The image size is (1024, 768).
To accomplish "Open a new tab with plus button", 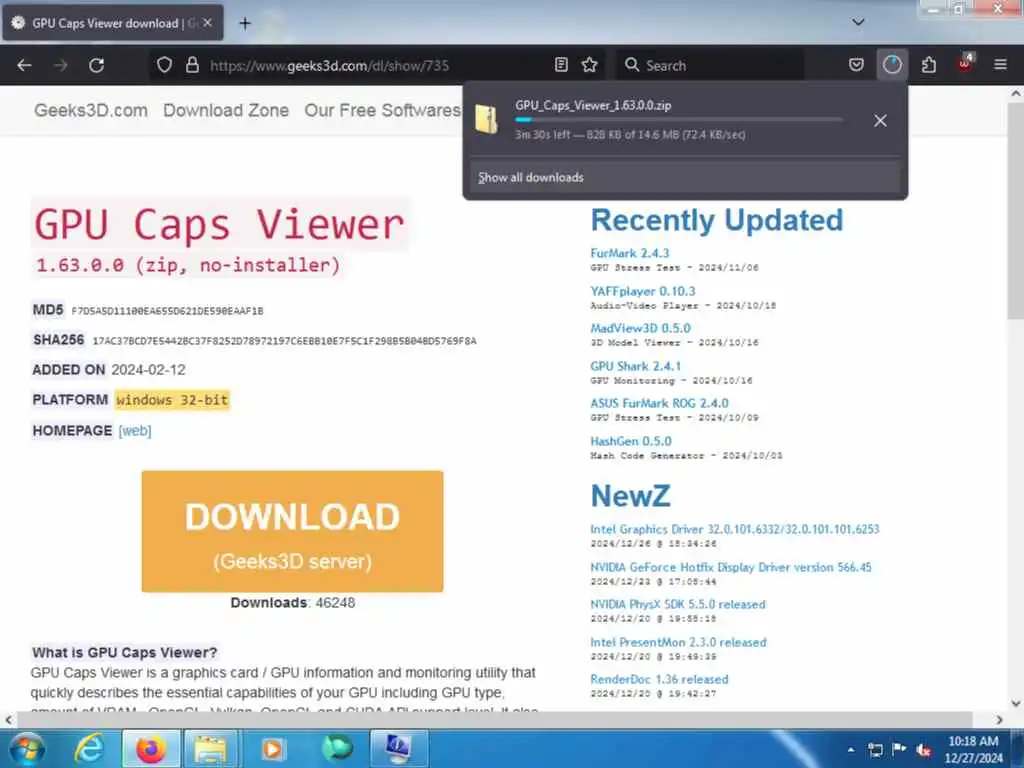I will [245, 24].
